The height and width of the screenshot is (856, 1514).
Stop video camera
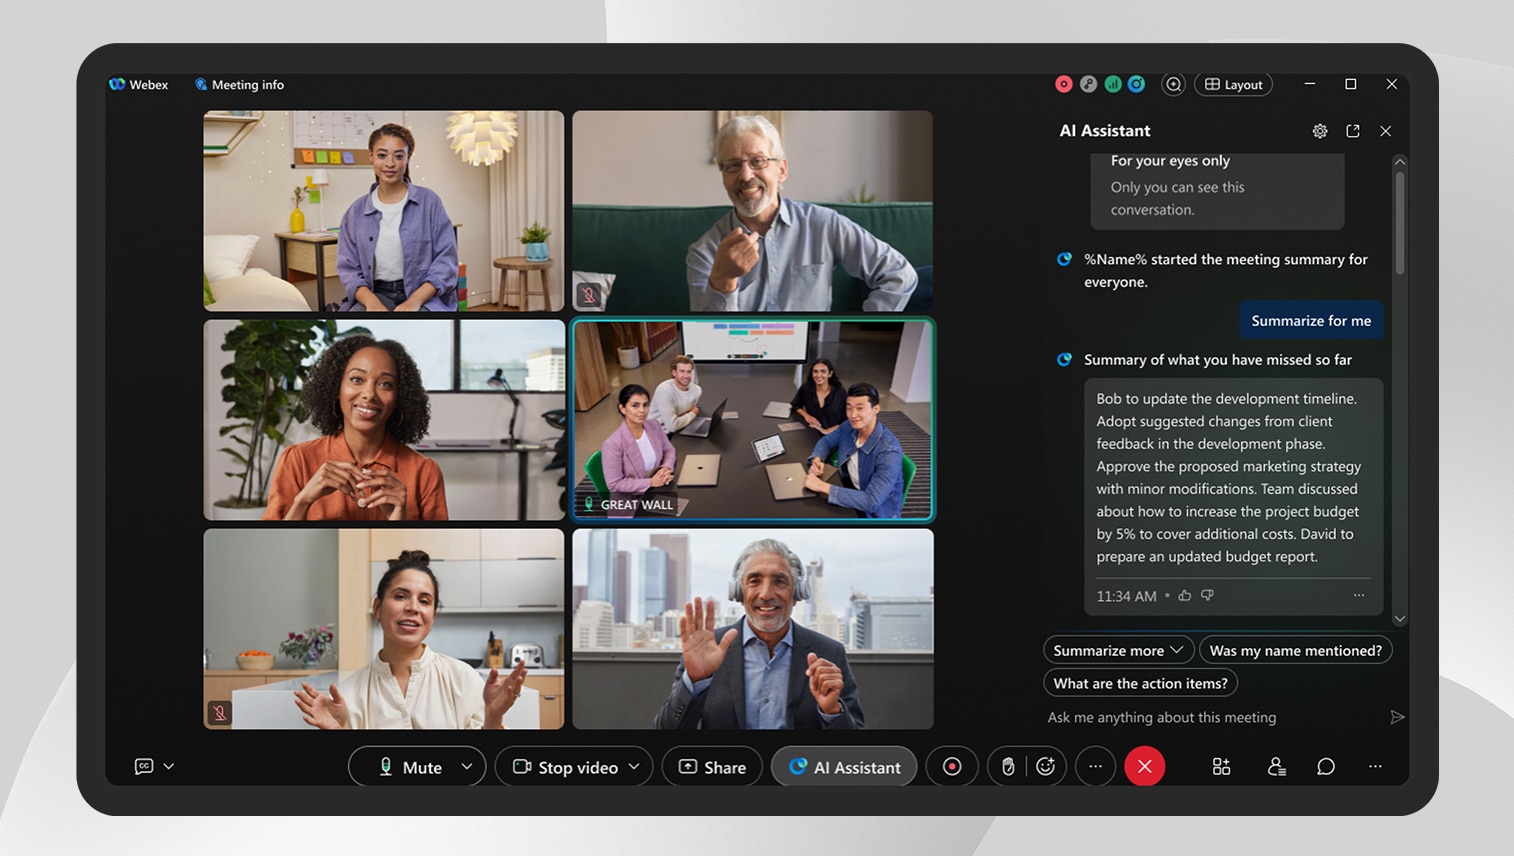coord(566,767)
